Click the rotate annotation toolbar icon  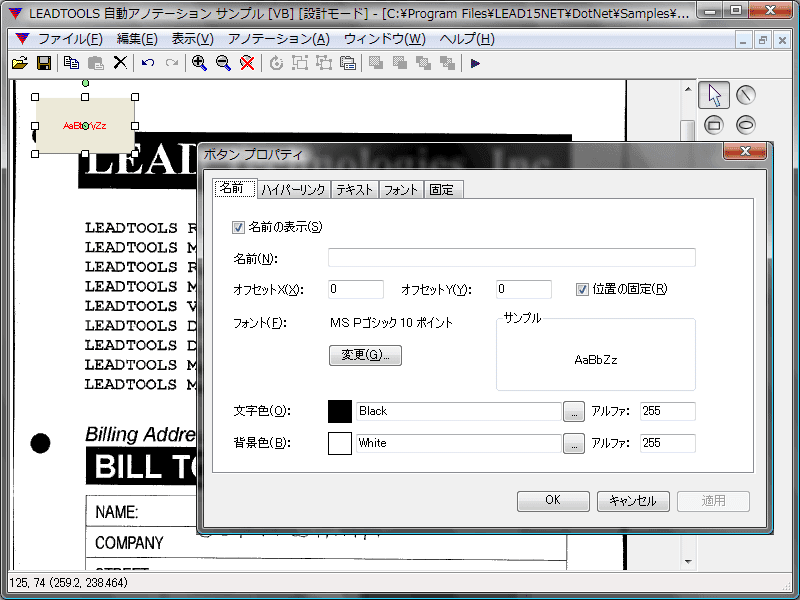[276, 63]
